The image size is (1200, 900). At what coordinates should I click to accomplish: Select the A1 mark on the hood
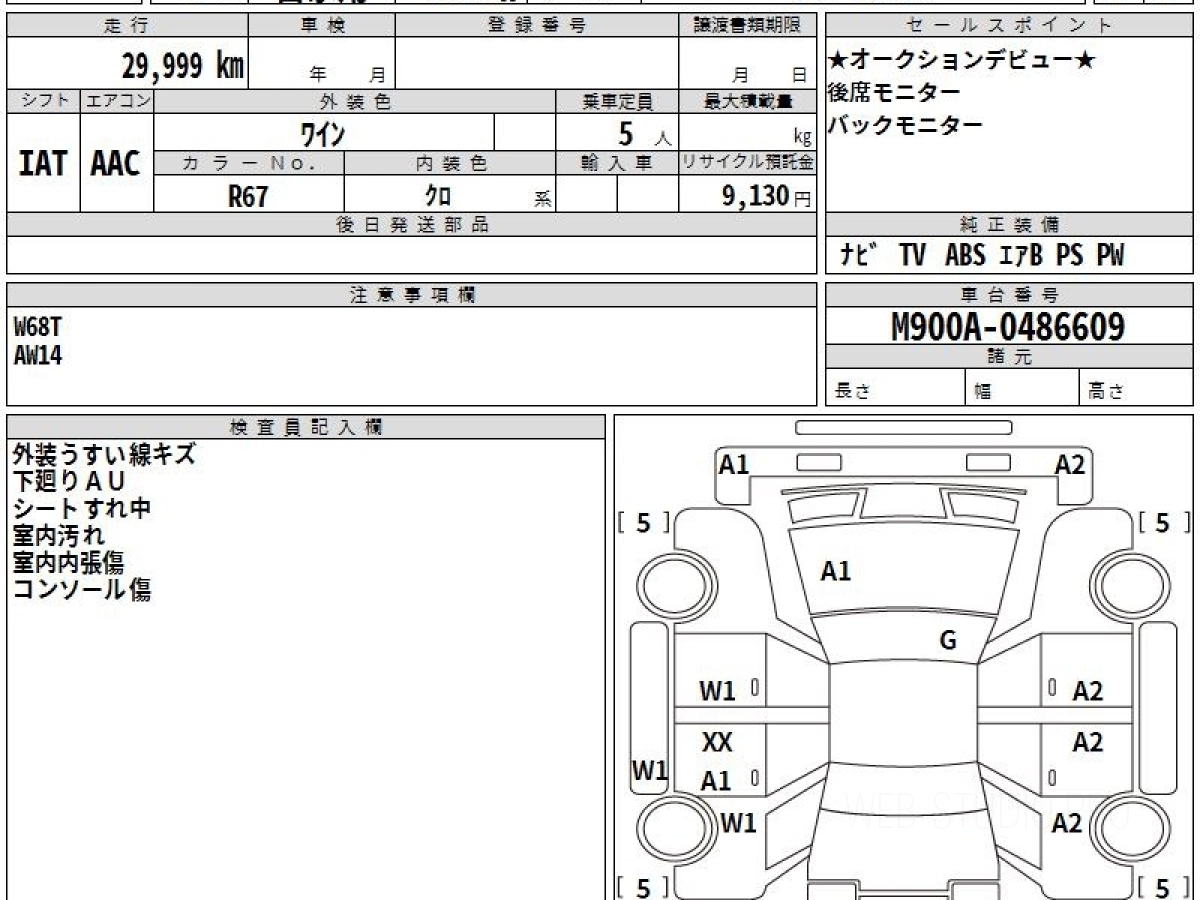coord(836,571)
